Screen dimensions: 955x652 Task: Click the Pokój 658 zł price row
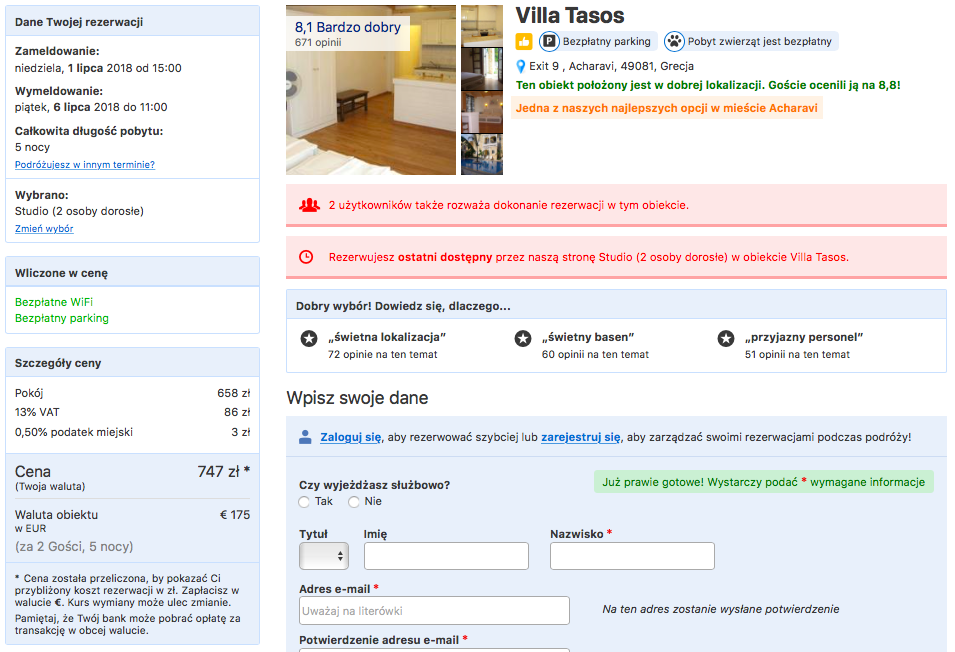coord(132,393)
